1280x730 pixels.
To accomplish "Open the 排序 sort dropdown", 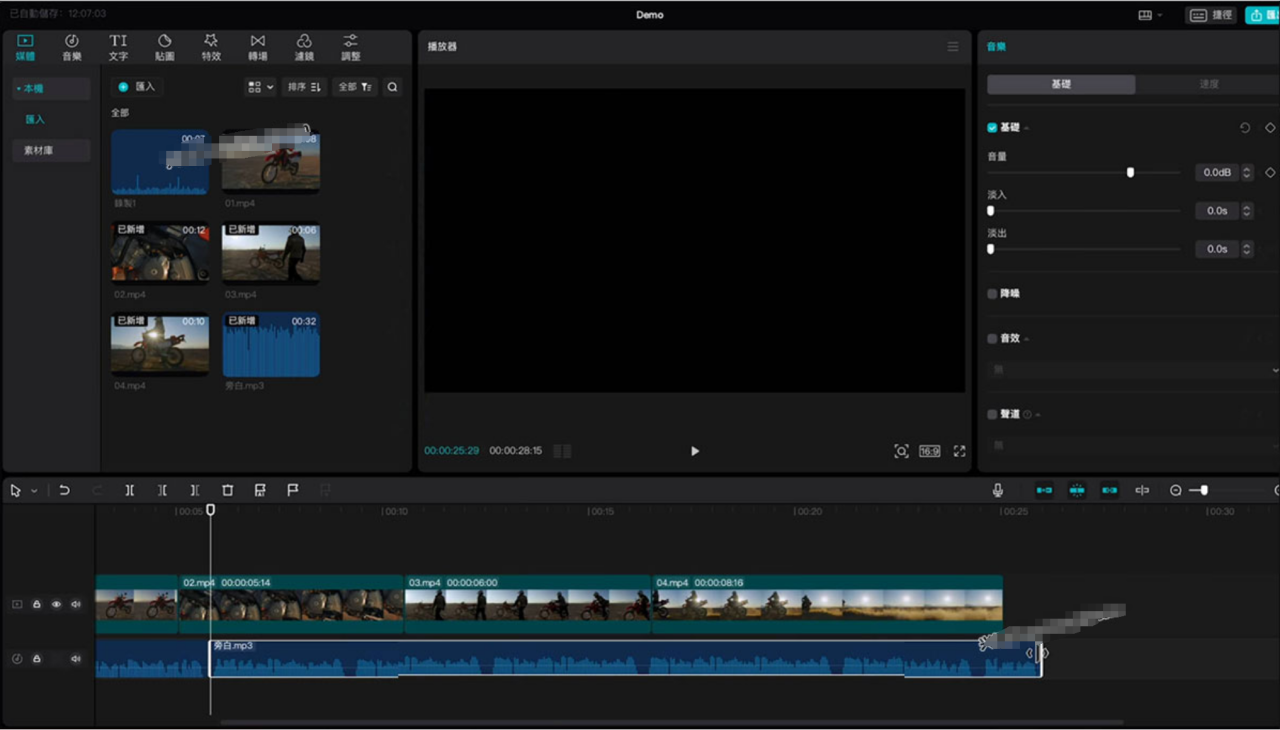I will tap(304, 87).
